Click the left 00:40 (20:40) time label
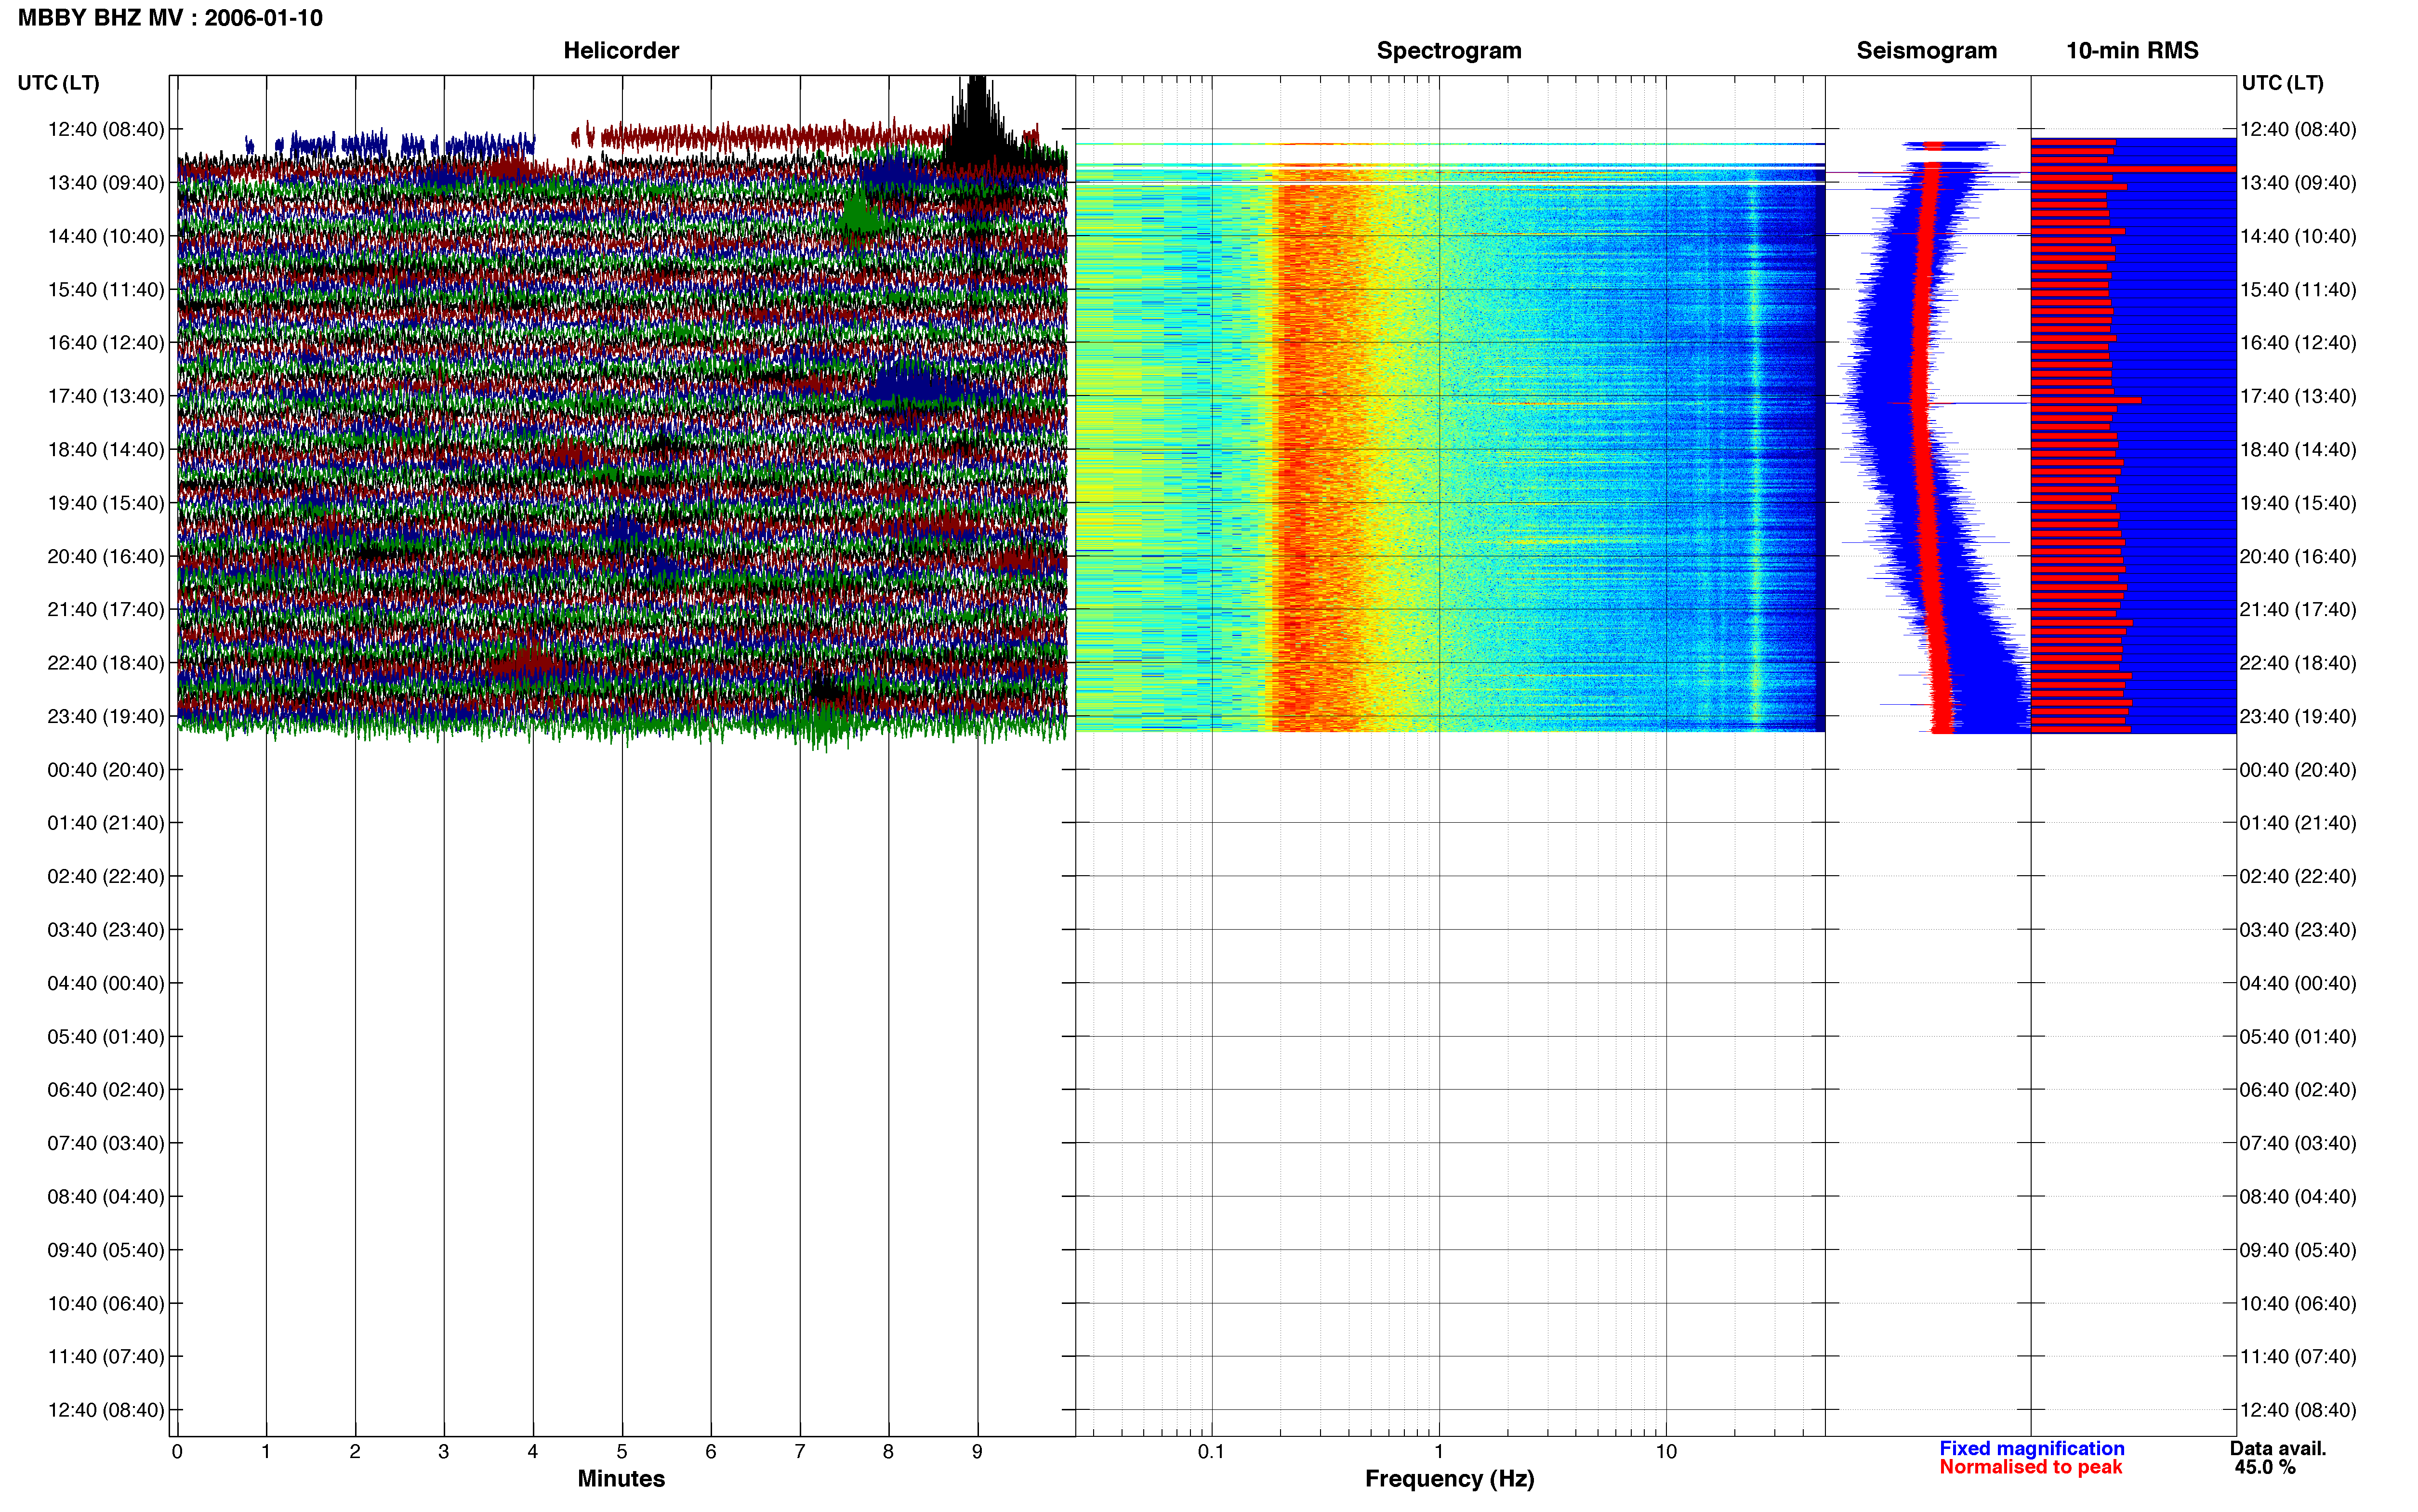 tap(106, 770)
